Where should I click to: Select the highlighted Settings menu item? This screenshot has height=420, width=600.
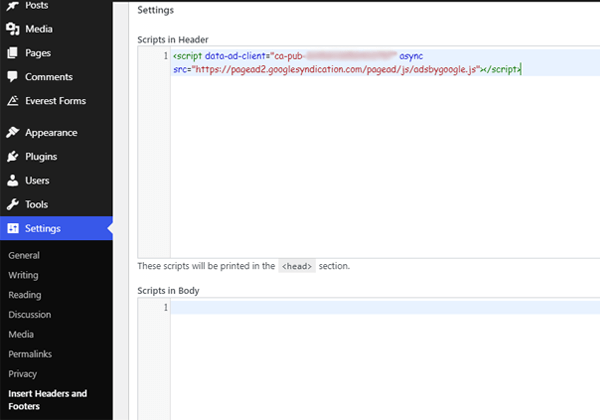pos(56,228)
